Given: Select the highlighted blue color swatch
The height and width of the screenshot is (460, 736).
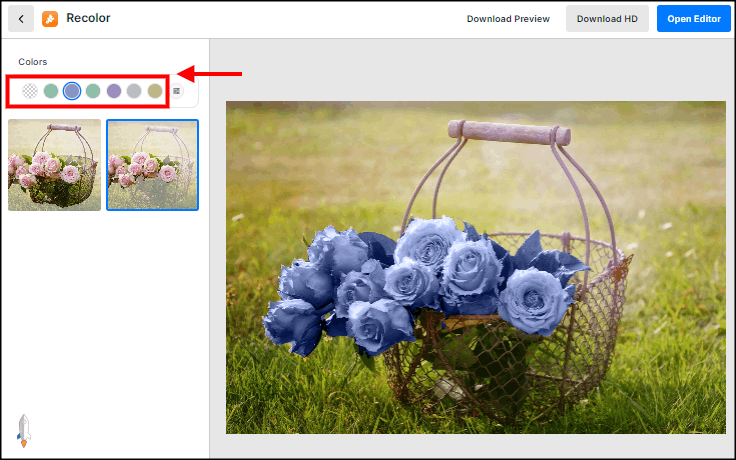Looking at the screenshot, I should [x=72, y=91].
